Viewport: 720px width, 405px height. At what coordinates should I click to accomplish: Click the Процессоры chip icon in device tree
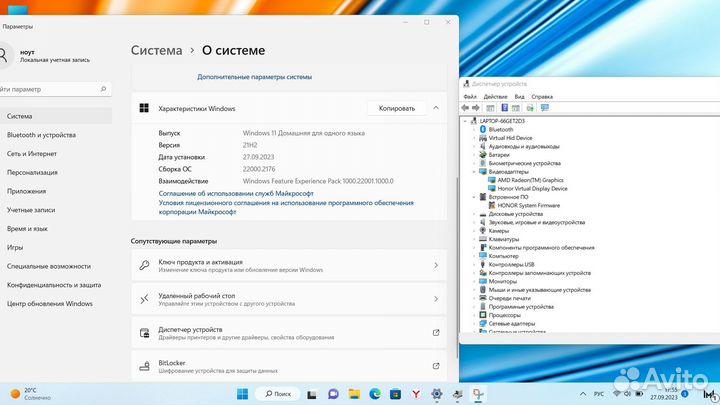483,315
